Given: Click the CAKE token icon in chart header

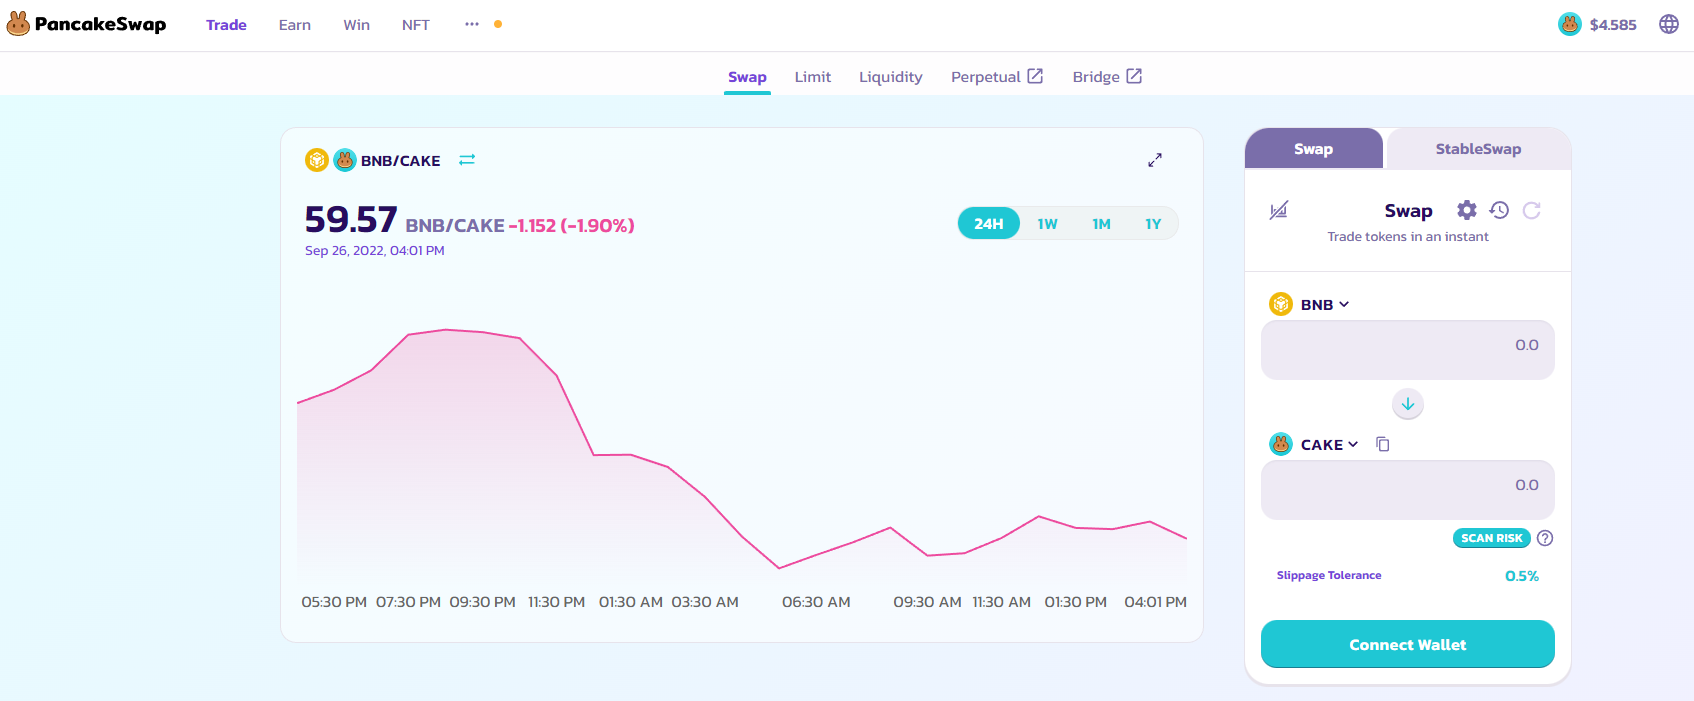Looking at the screenshot, I should pos(345,160).
